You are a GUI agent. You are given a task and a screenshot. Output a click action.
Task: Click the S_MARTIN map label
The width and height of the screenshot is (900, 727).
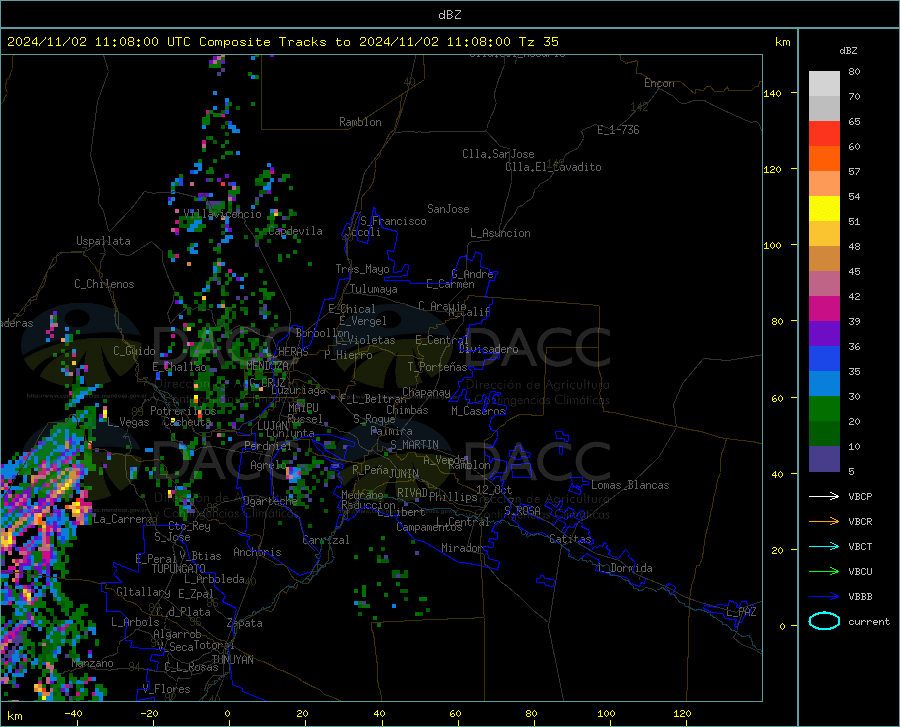[414, 445]
